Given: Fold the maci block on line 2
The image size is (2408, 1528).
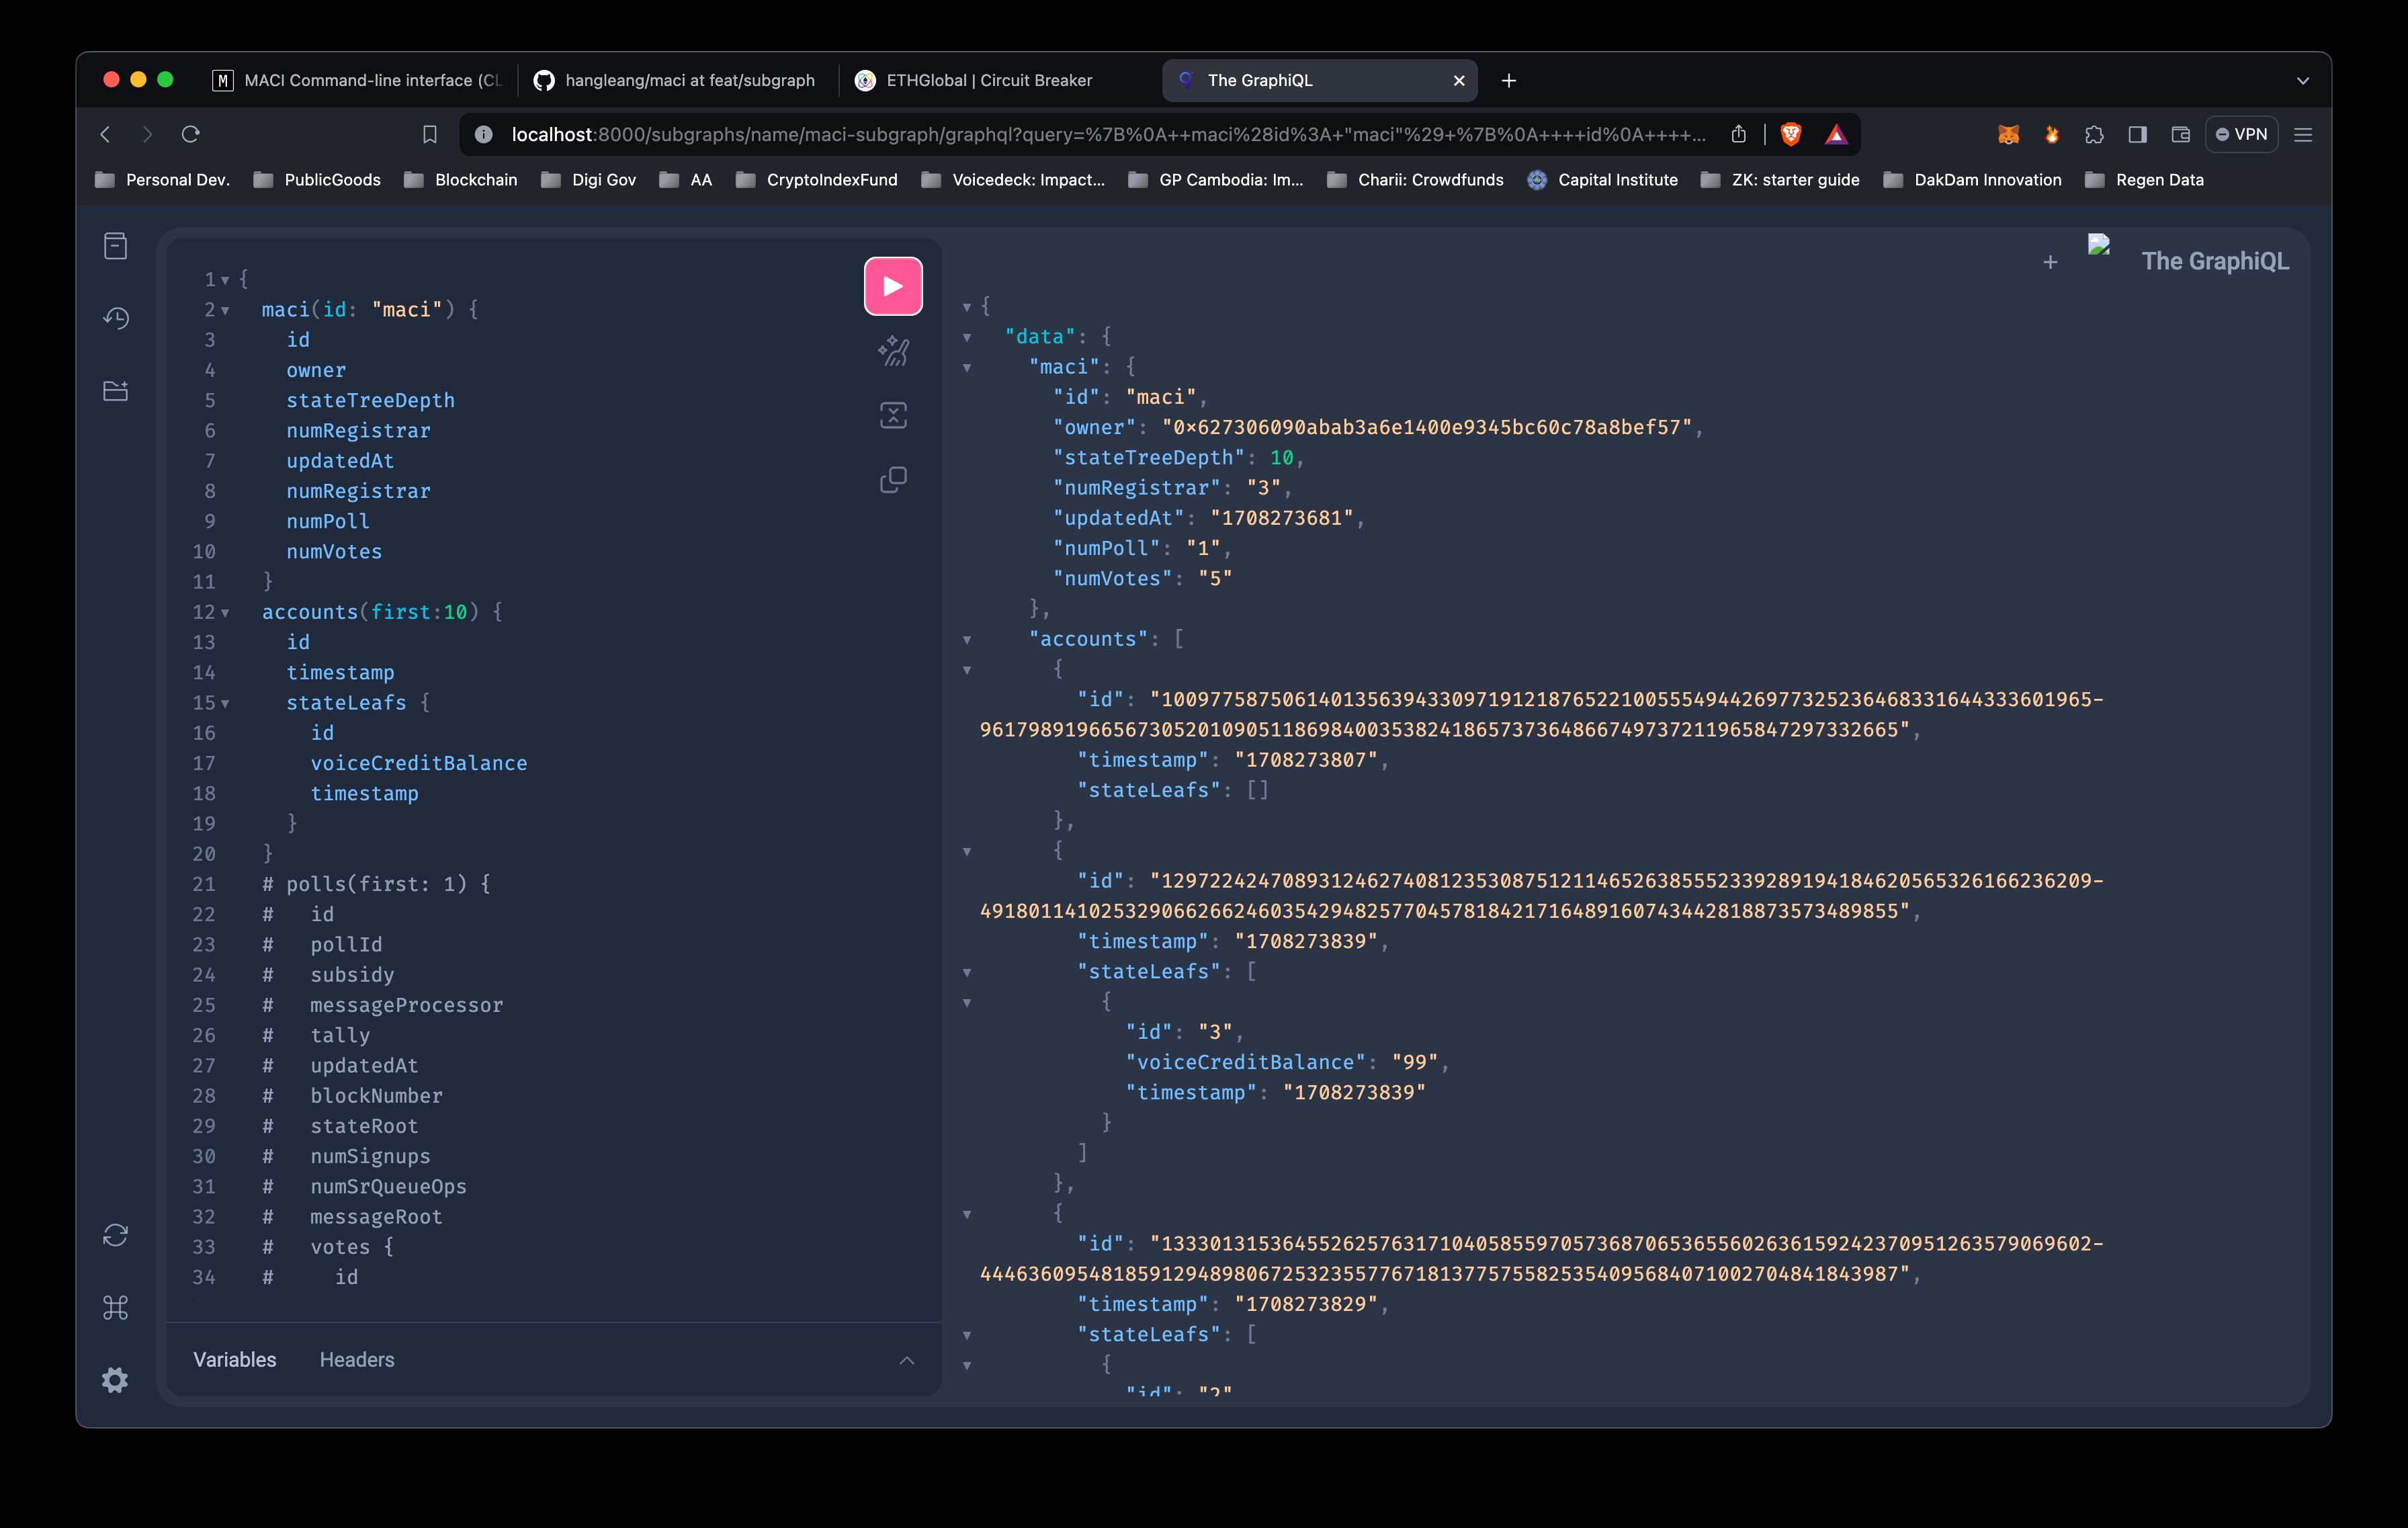Looking at the screenshot, I should click(x=225, y=311).
